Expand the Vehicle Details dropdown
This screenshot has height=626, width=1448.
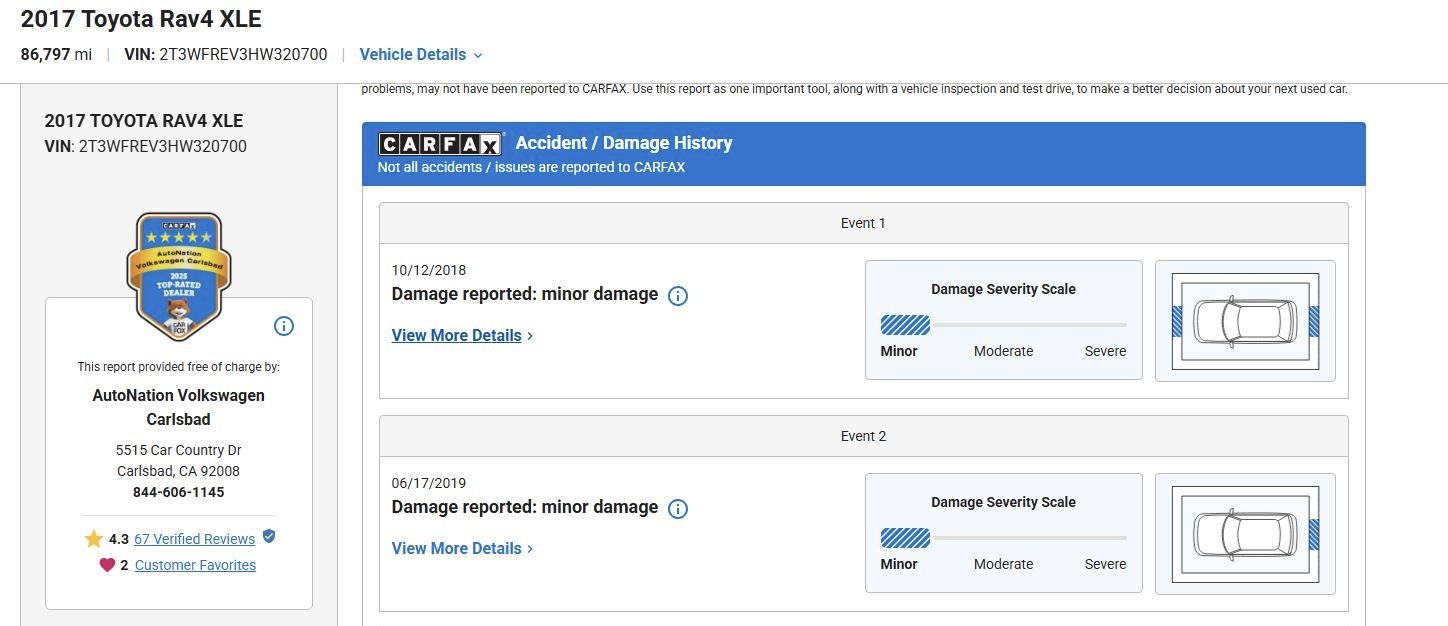point(421,55)
